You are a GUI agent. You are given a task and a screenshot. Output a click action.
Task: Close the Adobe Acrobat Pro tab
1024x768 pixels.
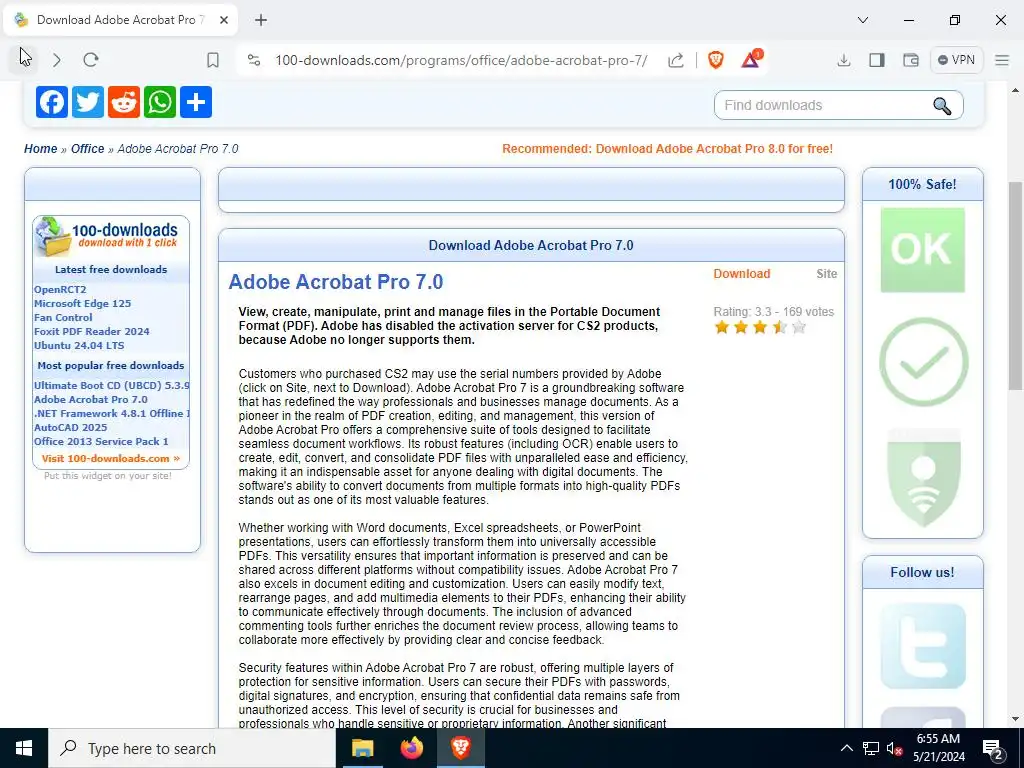click(223, 20)
